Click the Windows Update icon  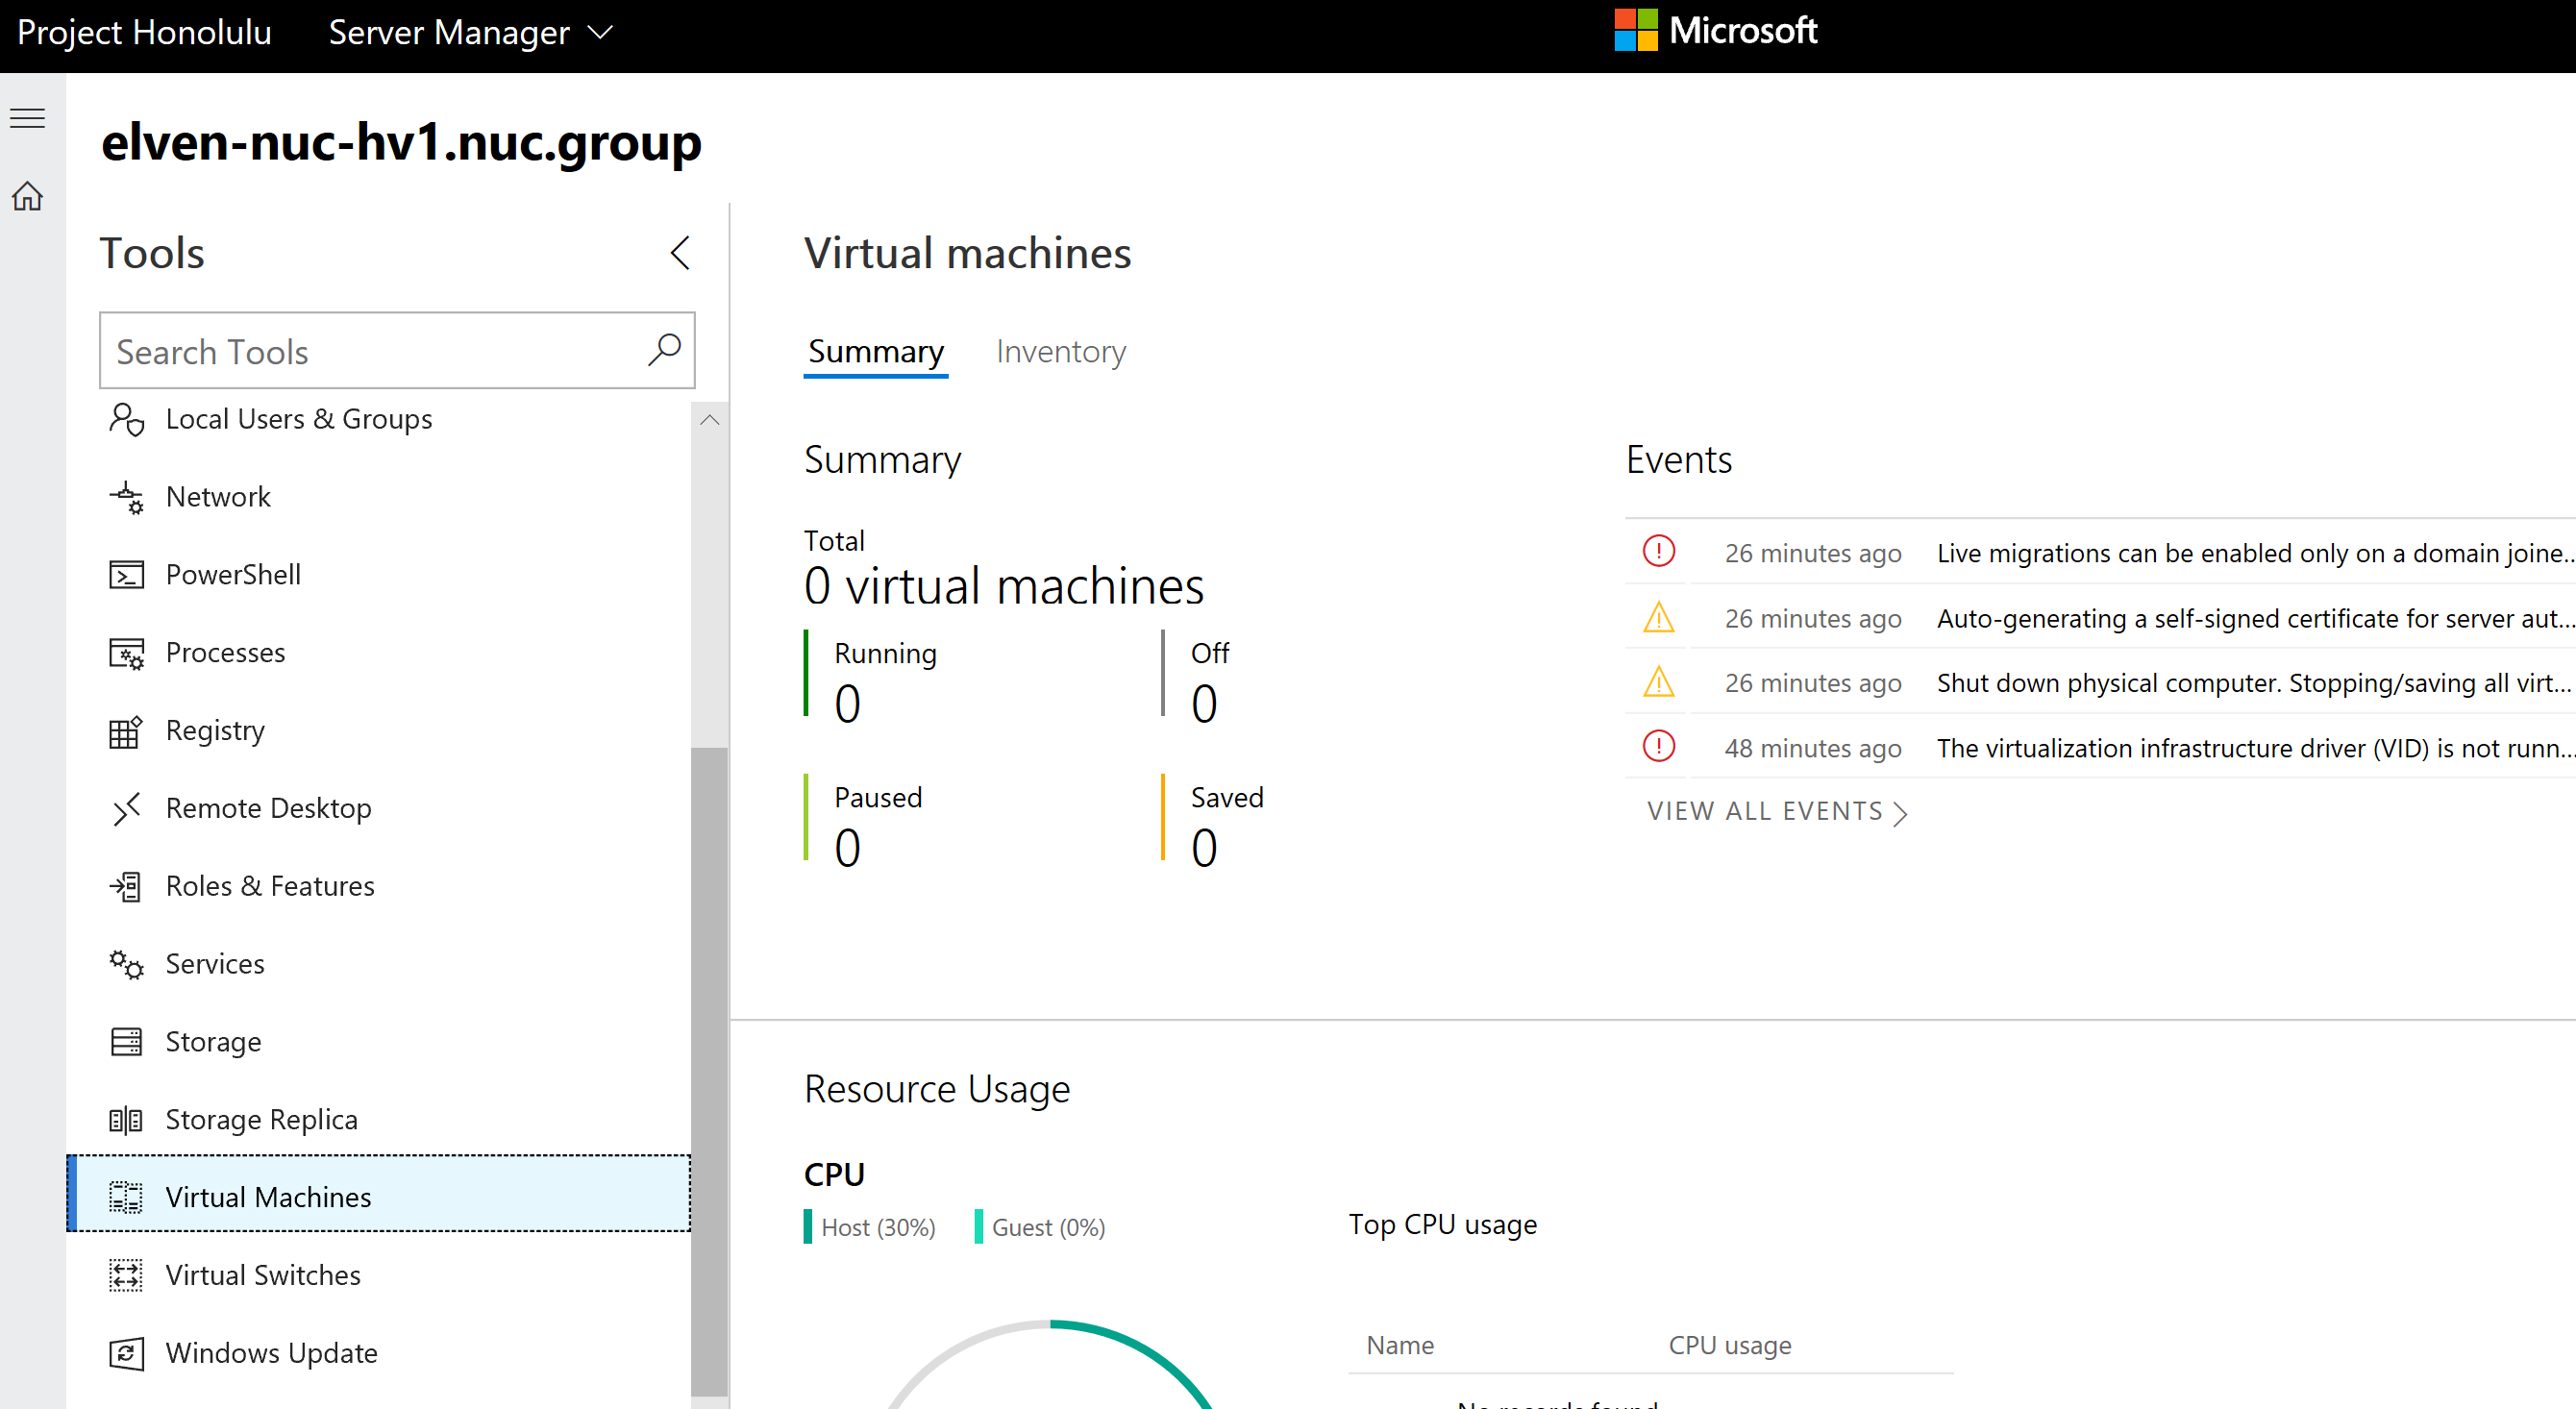tap(126, 1353)
